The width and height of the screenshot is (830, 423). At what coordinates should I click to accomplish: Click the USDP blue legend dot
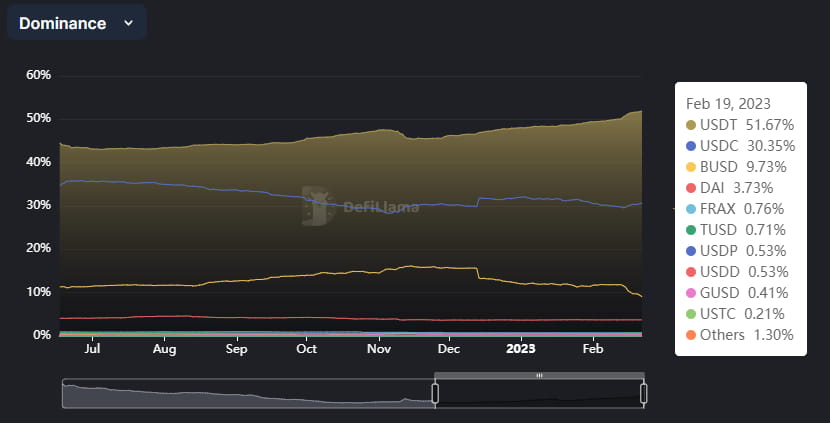(690, 251)
